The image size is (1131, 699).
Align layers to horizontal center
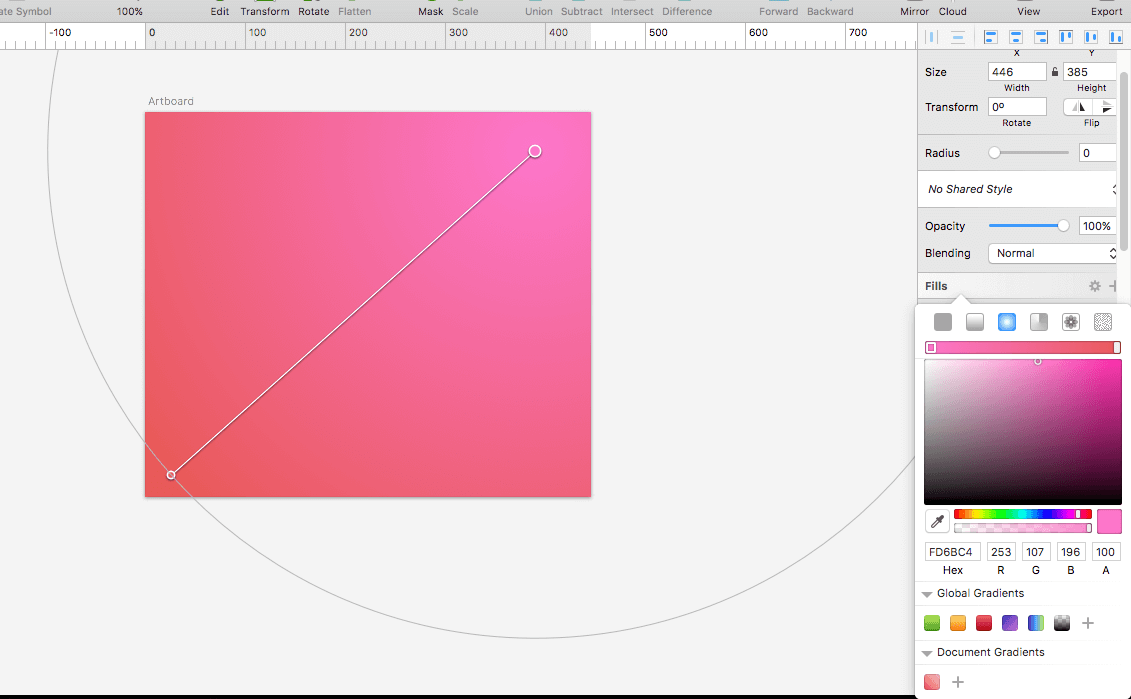pyautogui.click(x=1016, y=37)
